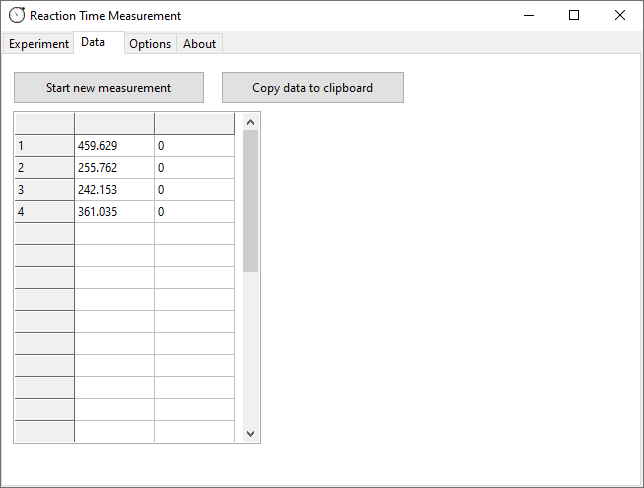Close the Reaction Time Measurement window
Image resolution: width=644 pixels, height=488 pixels.
(620, 16)
